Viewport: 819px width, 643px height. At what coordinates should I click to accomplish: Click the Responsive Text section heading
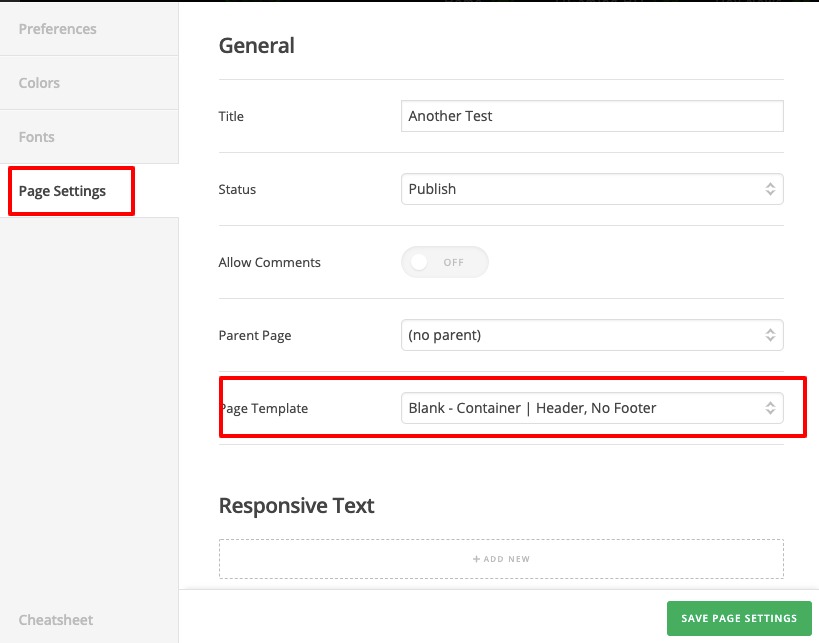[x=296, y=506]
